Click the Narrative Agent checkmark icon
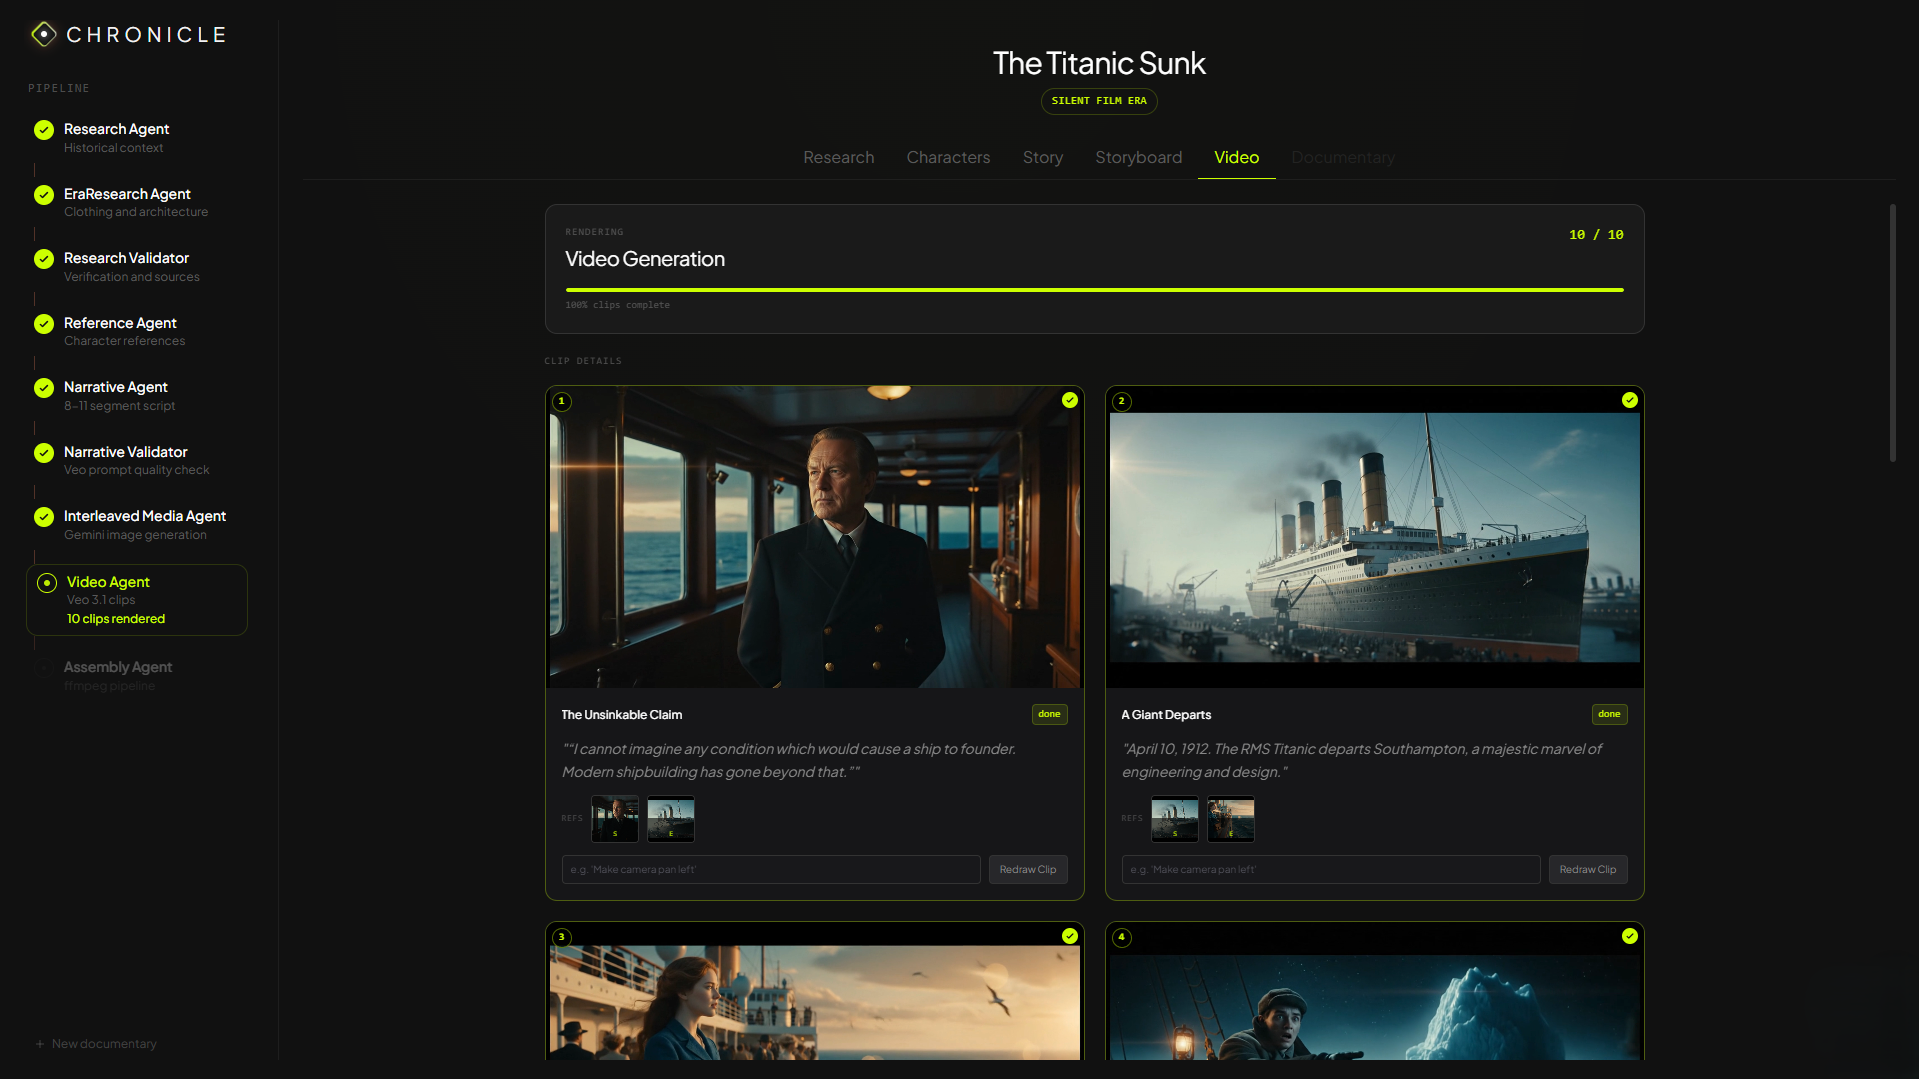1919x1079 pixels. tap(44, 388)
